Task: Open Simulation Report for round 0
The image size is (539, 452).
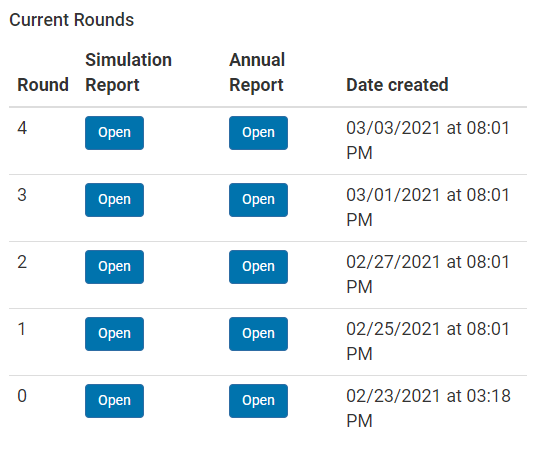Action: [x=114, y=401]
